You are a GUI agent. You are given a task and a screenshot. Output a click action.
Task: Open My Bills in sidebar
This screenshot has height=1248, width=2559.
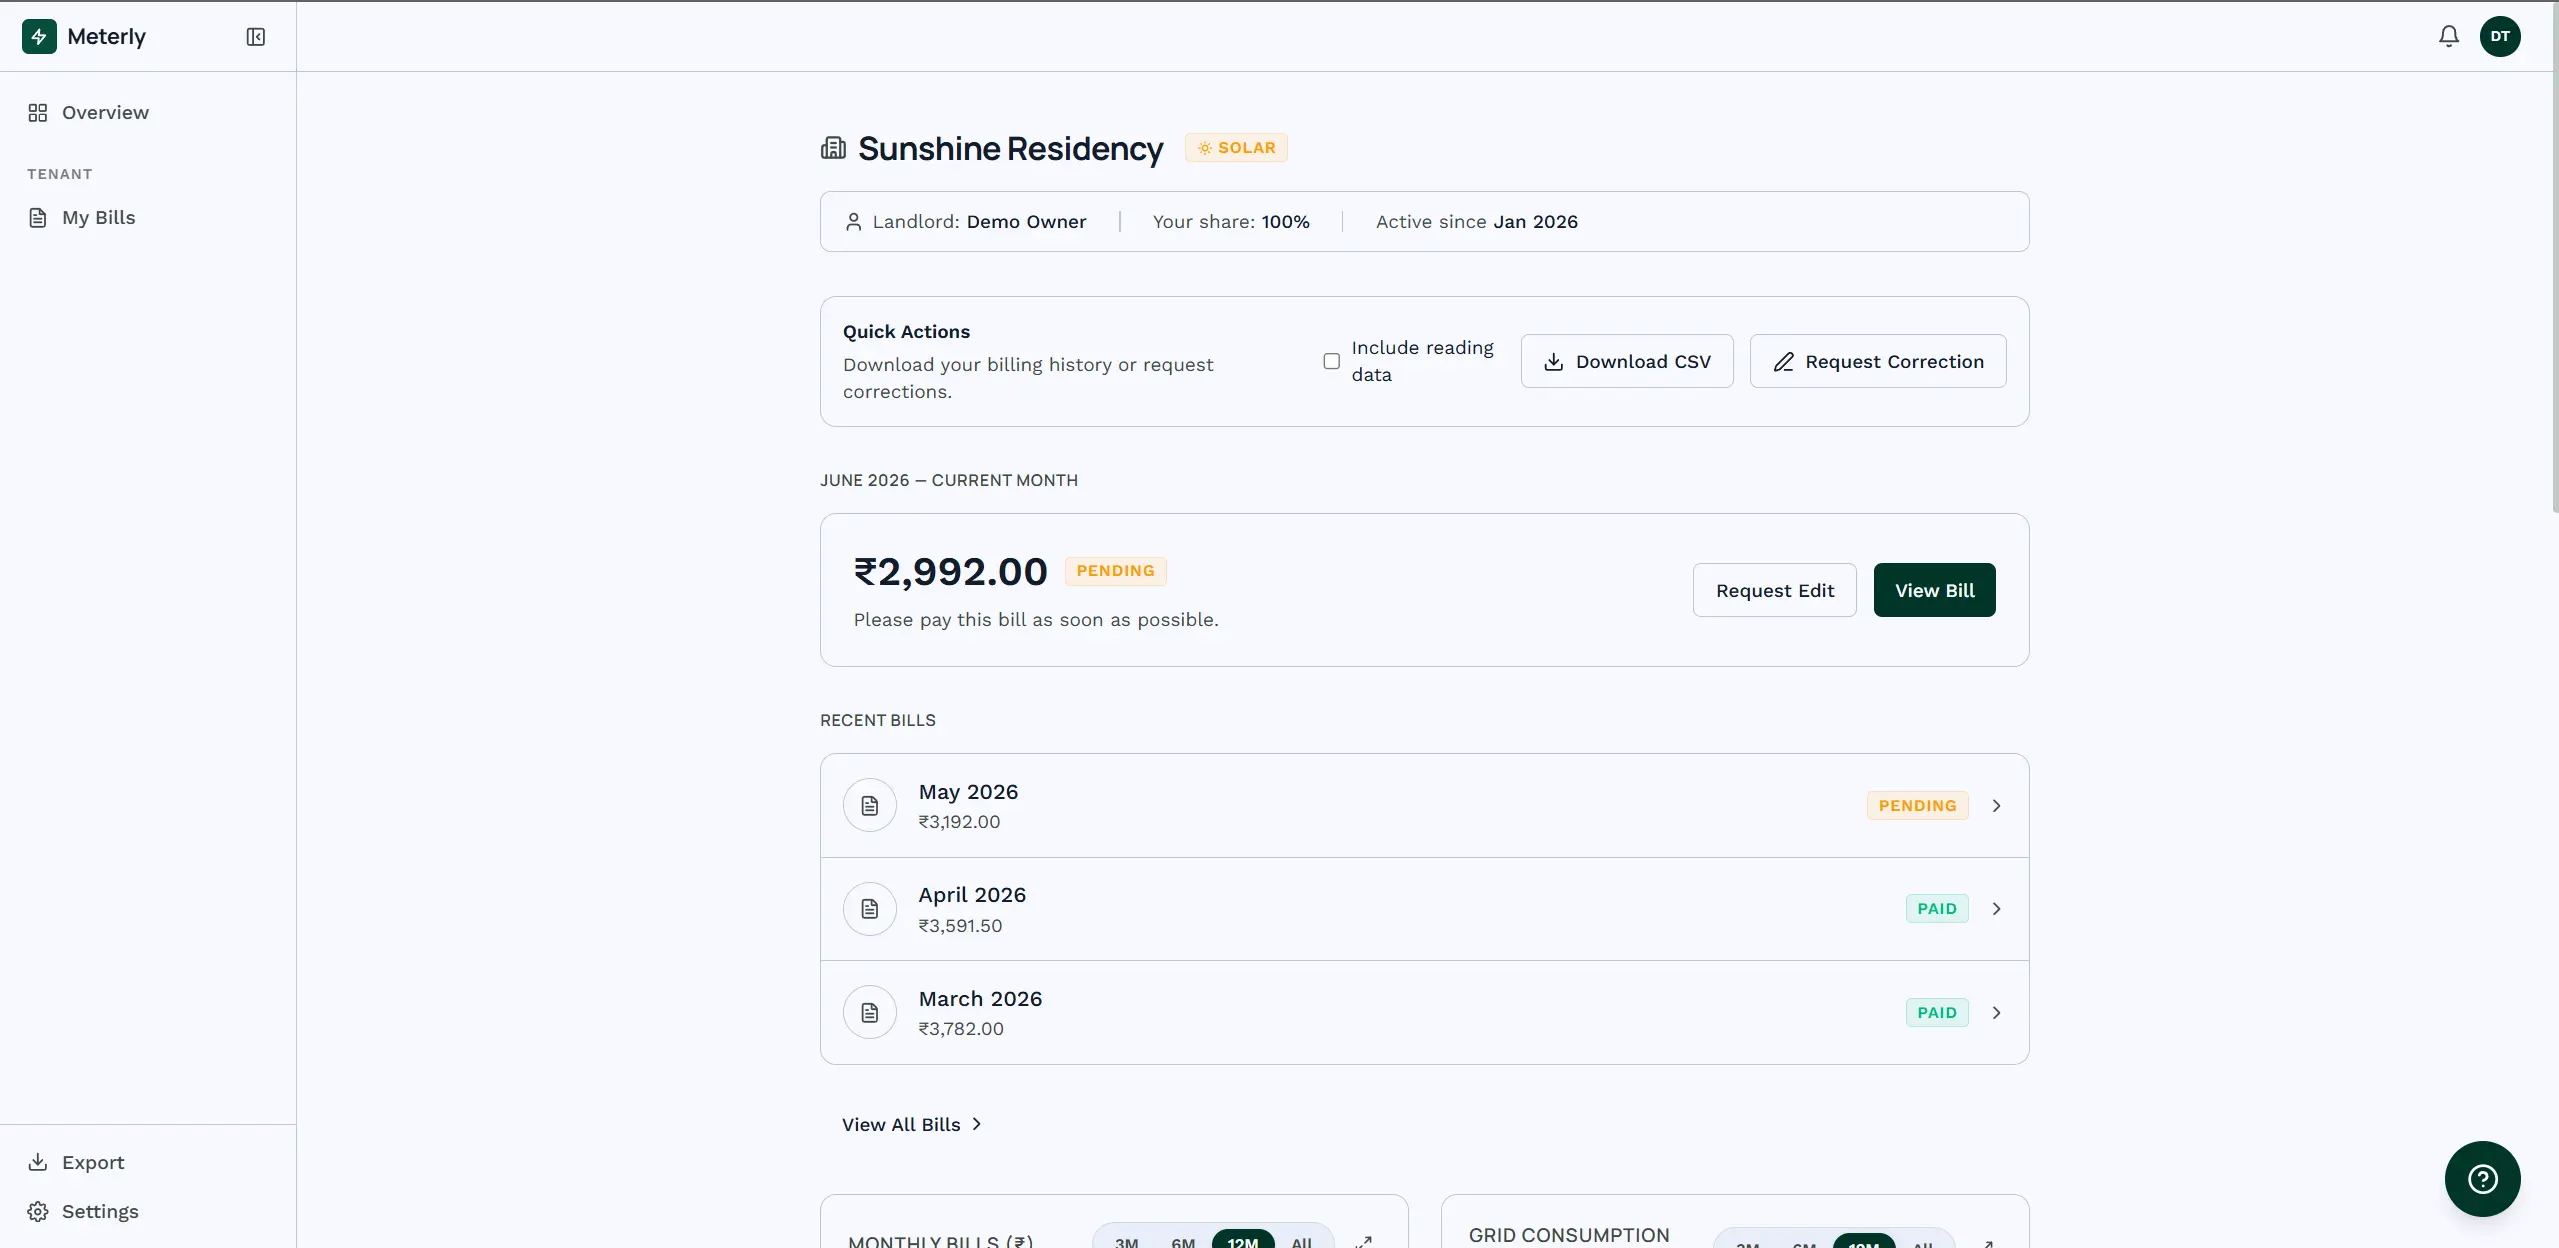pyautogui.click(x=148, y=218)
